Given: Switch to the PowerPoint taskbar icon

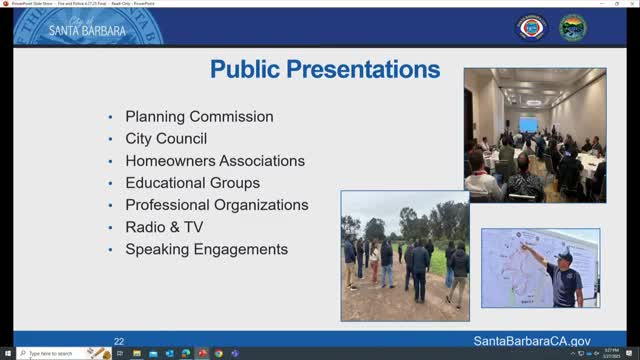Looking at the screenshot, I should (202, 353).
